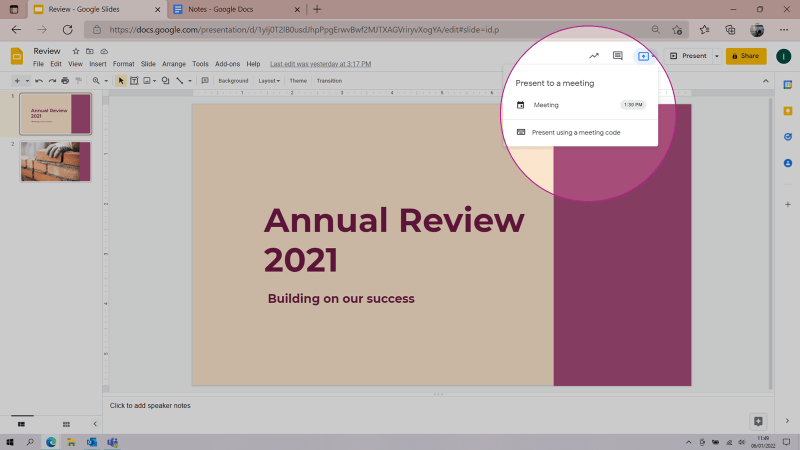
Task: Open Contacts in the side panel
Action: (788, 163)
